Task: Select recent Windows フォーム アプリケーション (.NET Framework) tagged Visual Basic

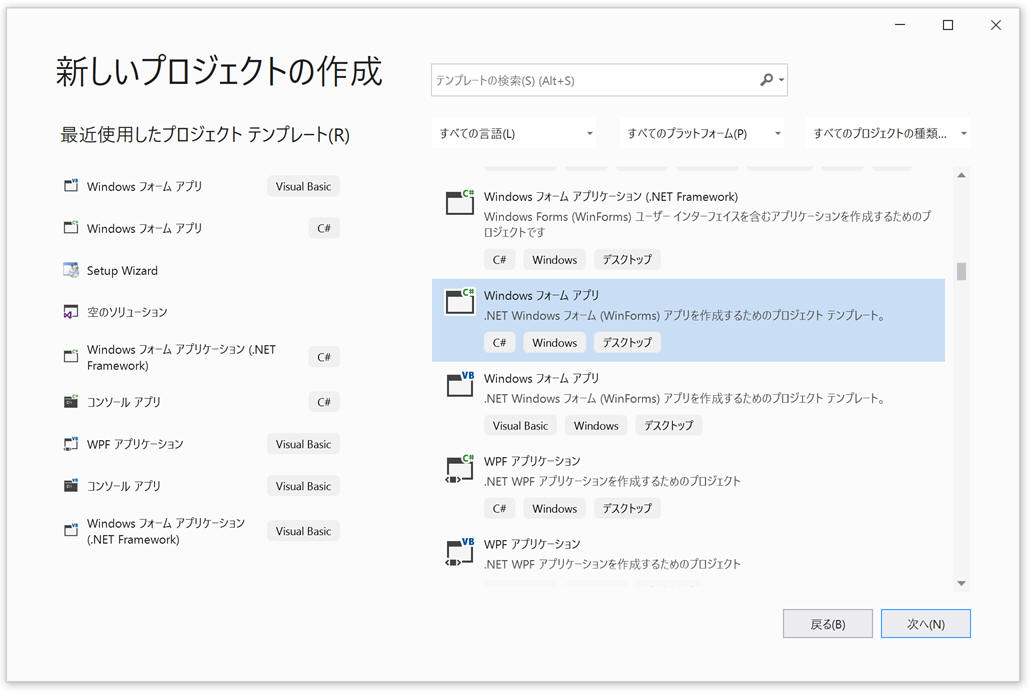Action: click(201, 531)
